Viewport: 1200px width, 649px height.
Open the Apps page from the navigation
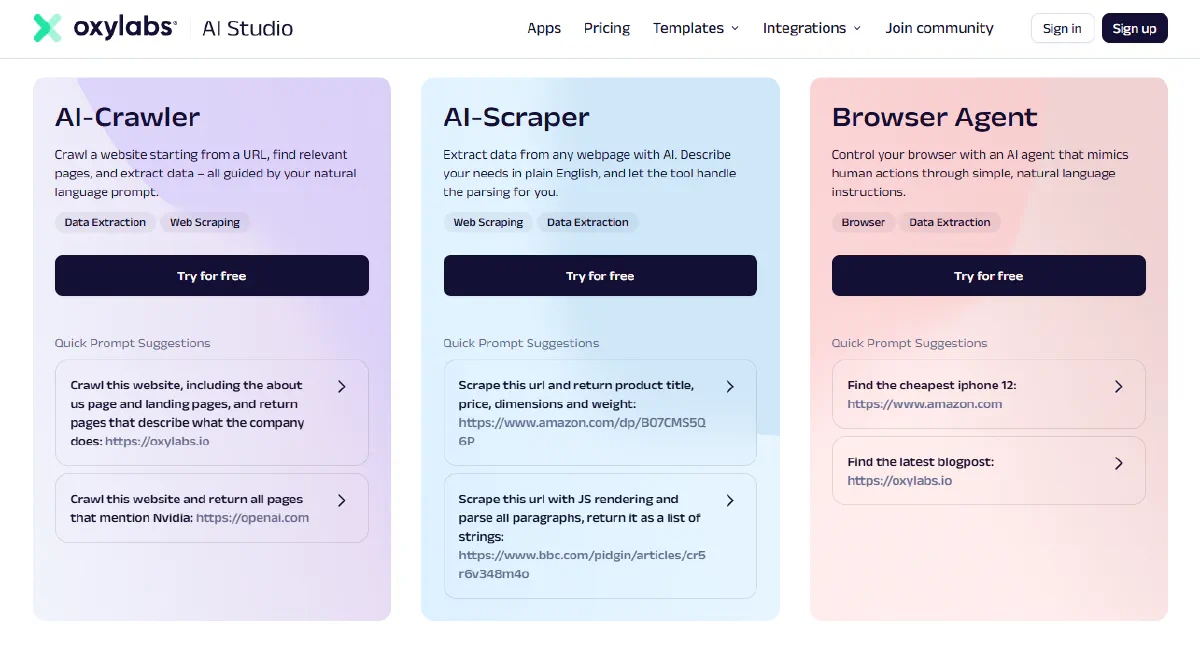[544, 28]
